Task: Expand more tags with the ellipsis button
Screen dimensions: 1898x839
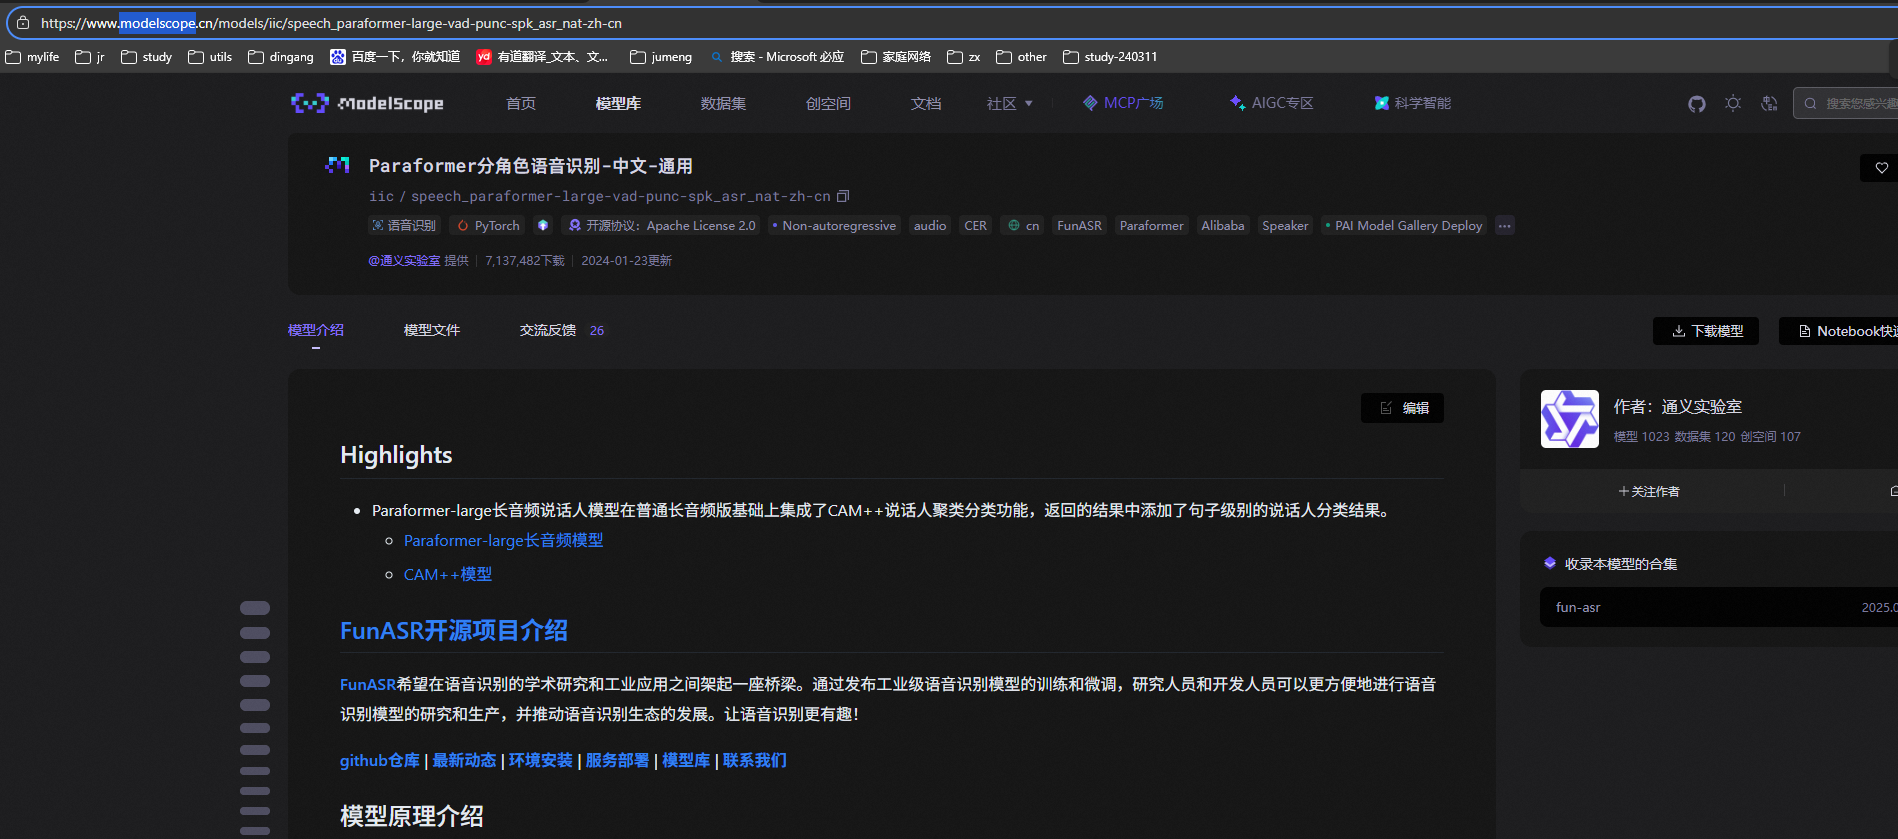Action: point(1504,226)
